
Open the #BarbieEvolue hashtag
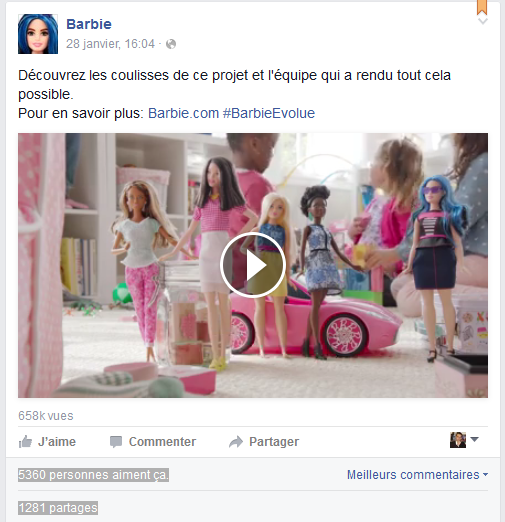269,113
